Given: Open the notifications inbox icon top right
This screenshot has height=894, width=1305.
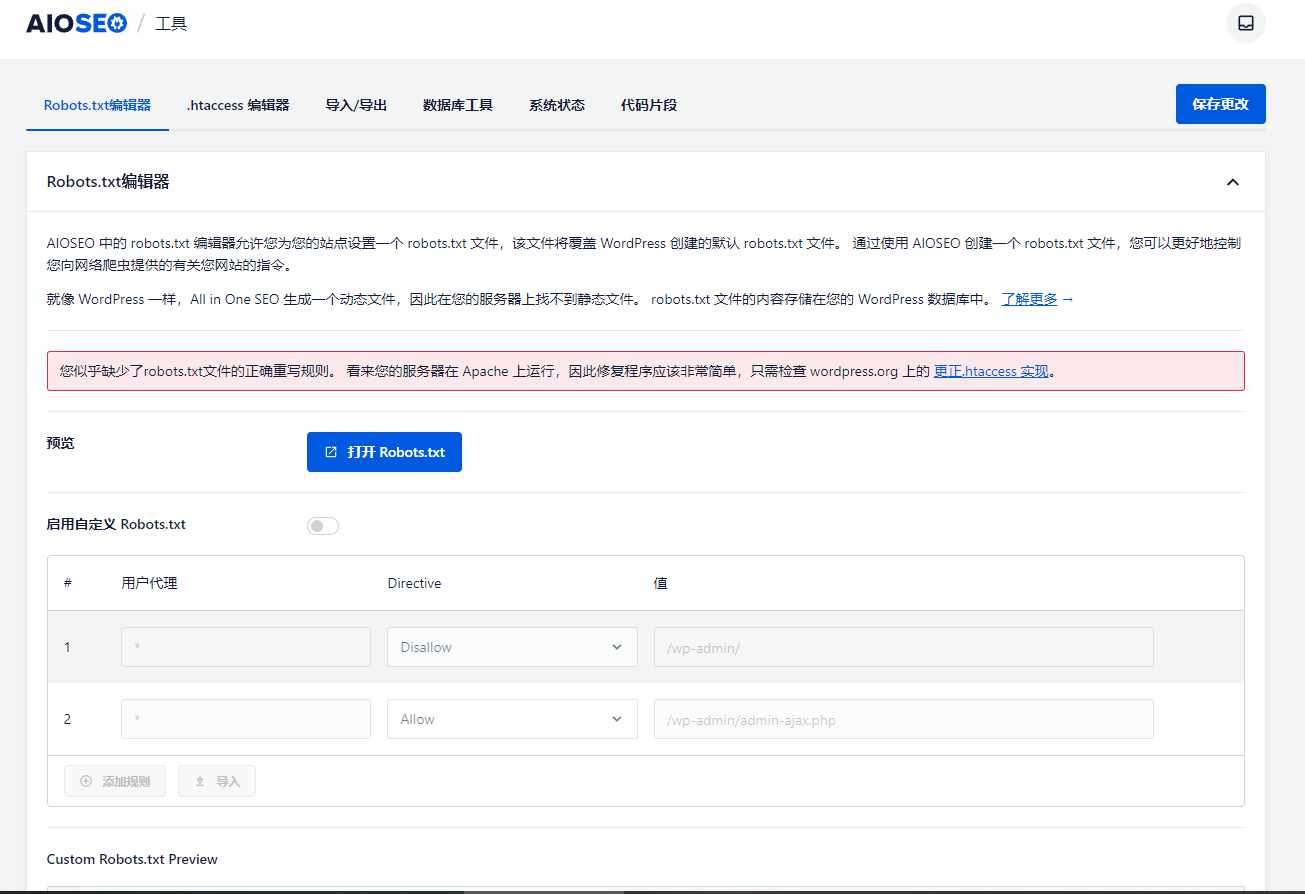Looking at the screenshot, I should click(1245, 22).
